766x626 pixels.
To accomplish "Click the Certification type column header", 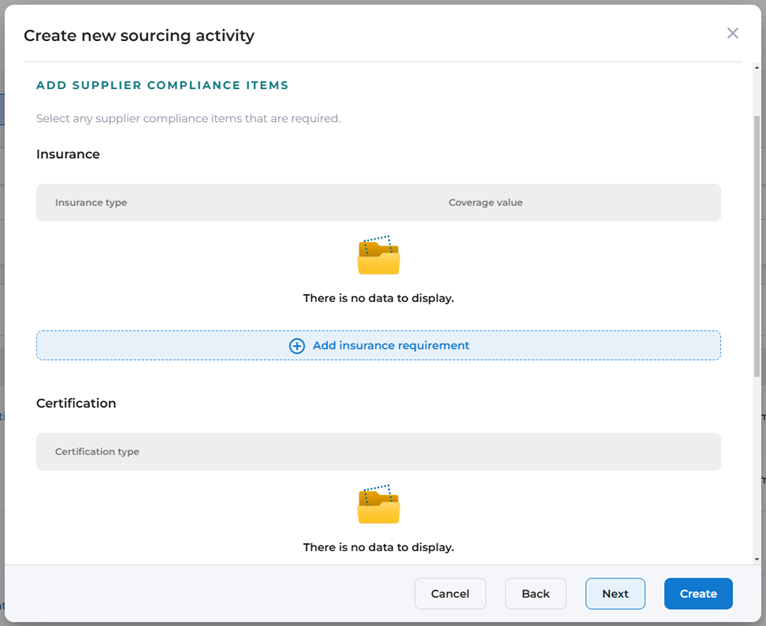I will [x=97, y=452].
